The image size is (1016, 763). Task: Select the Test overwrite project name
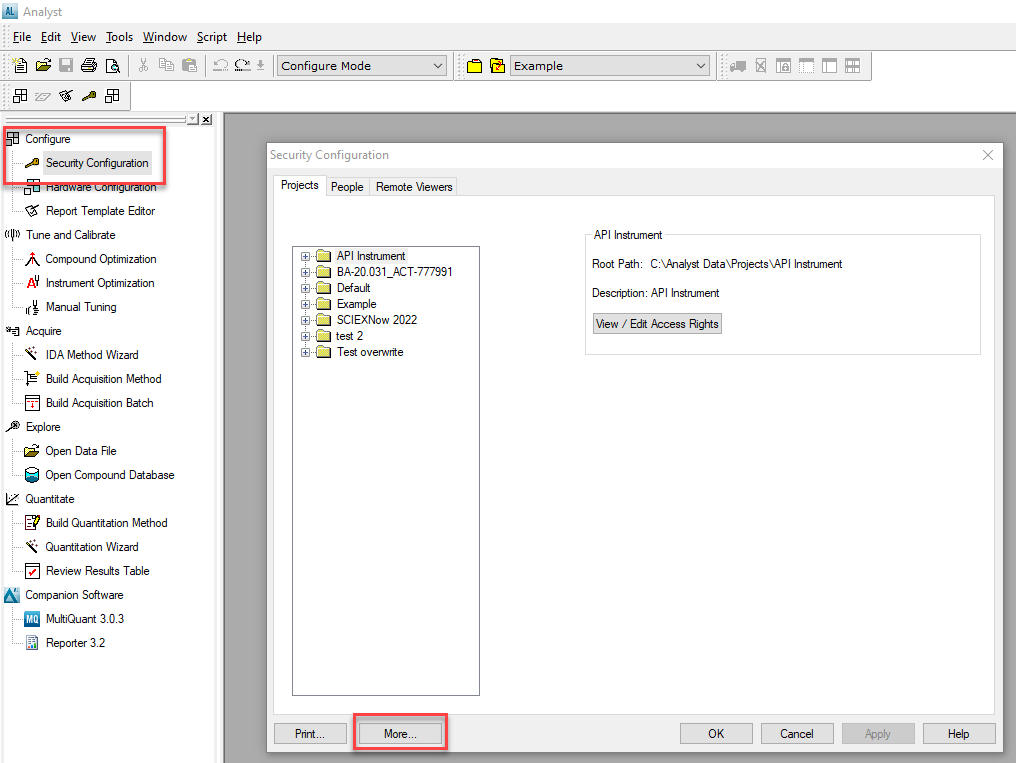tap(370, 352)
